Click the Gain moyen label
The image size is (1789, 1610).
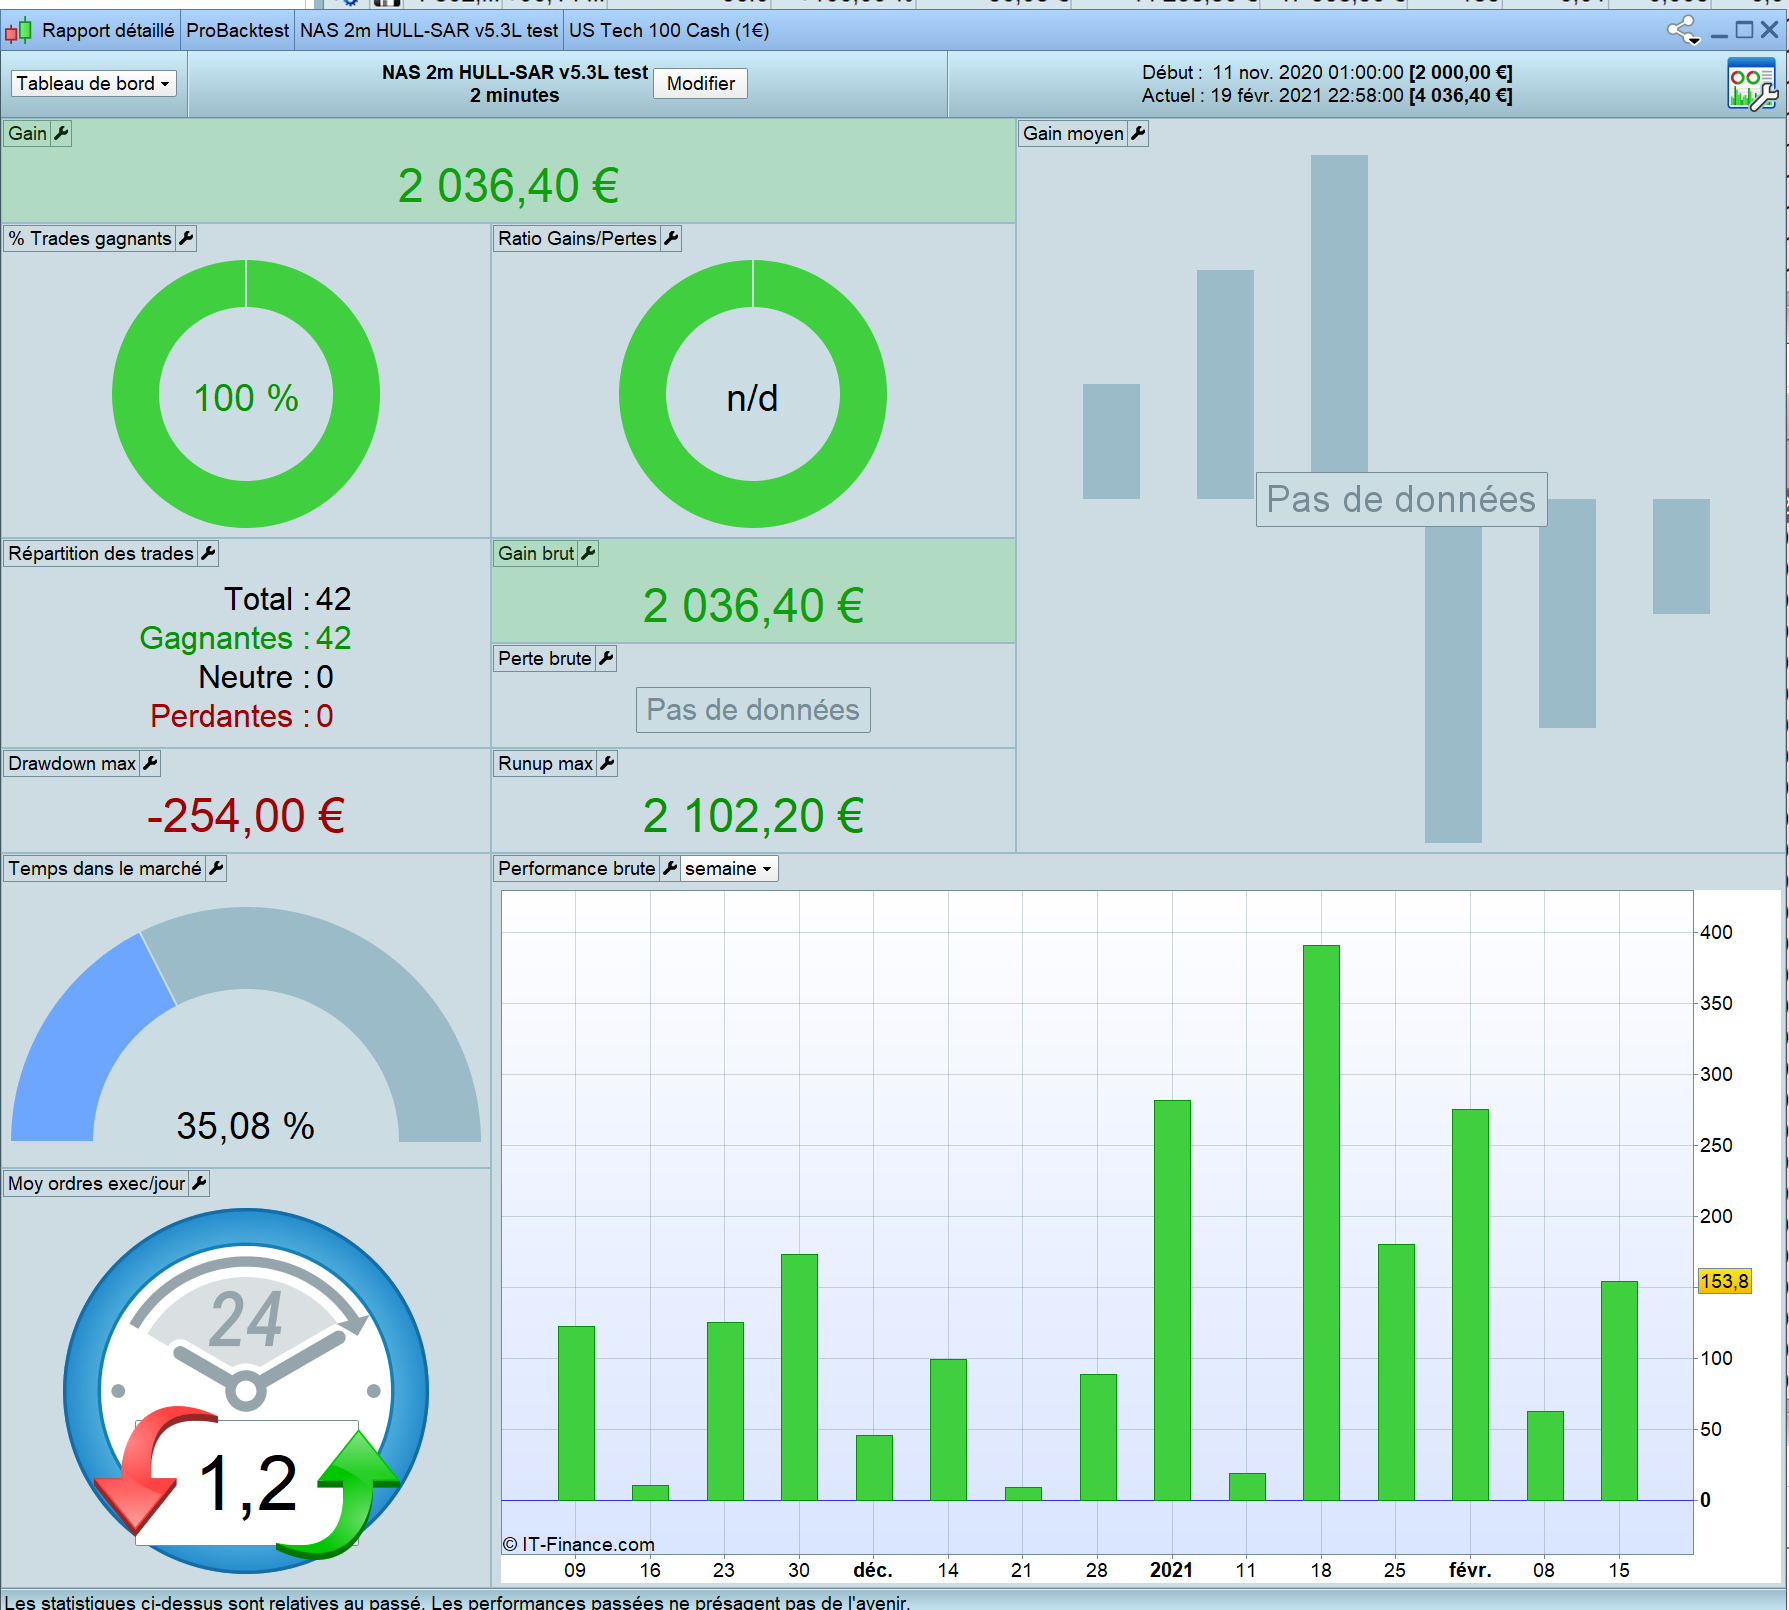(x=1073, y=133)
